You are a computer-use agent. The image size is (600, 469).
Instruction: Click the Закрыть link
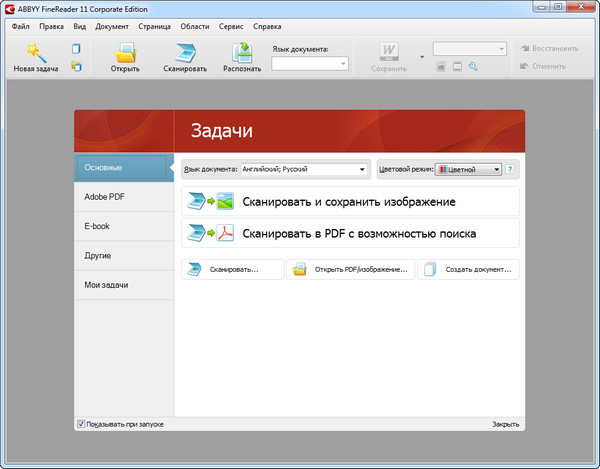[505, 424]
